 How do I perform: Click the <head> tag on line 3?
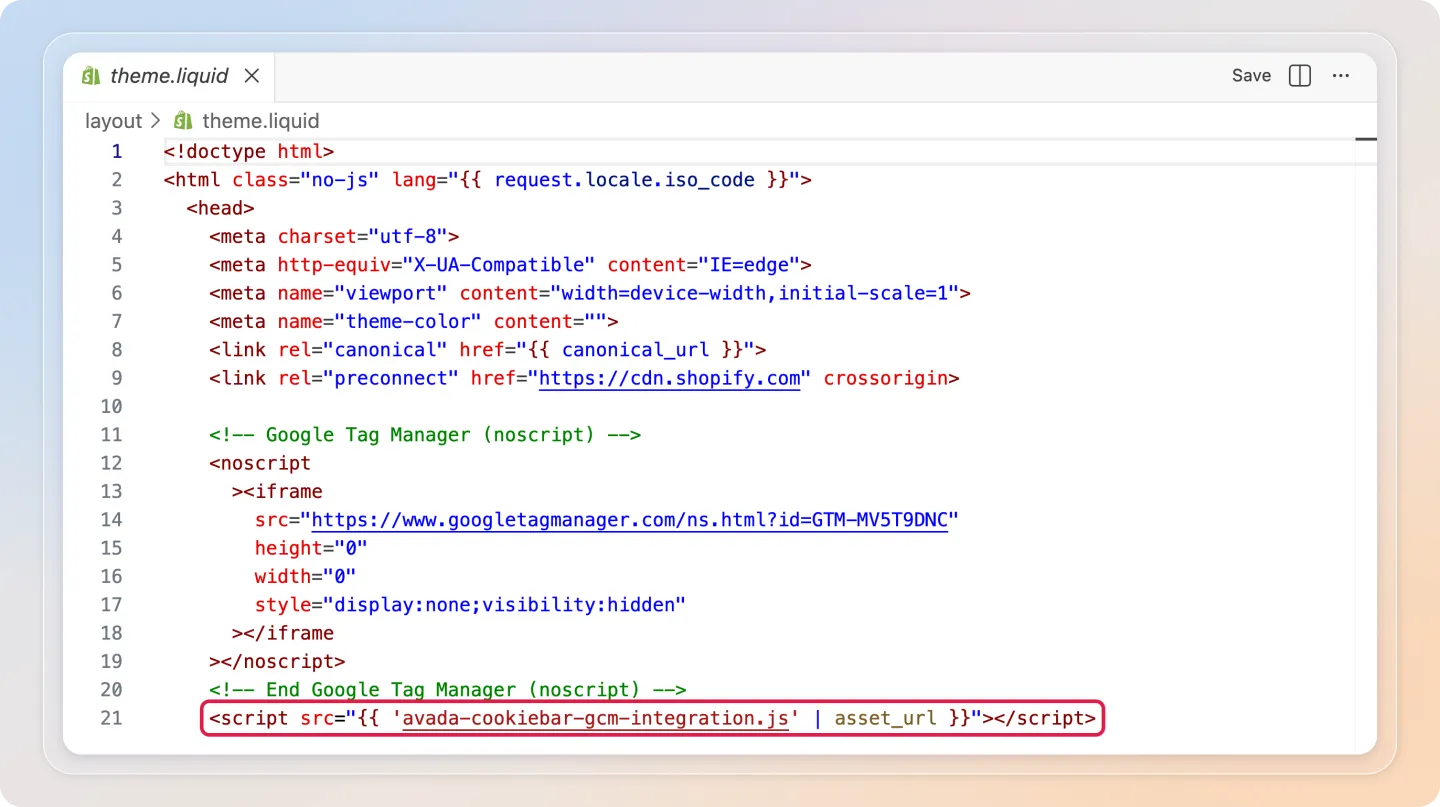click(x=220, y=208)
